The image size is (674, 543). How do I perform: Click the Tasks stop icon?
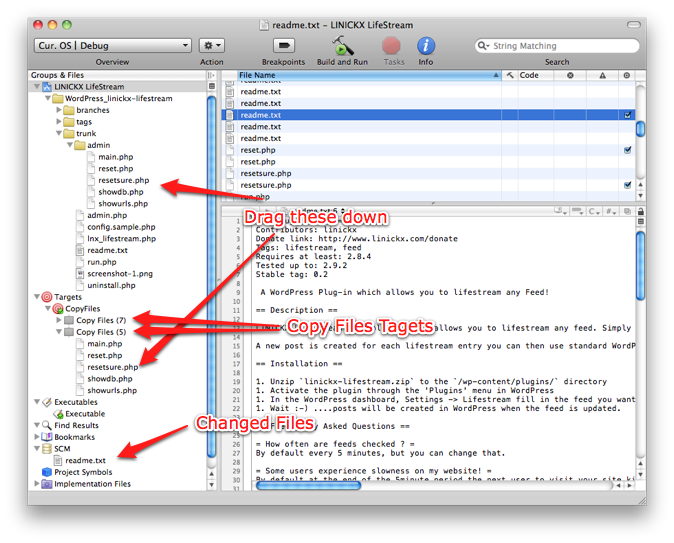coord(391,46)
